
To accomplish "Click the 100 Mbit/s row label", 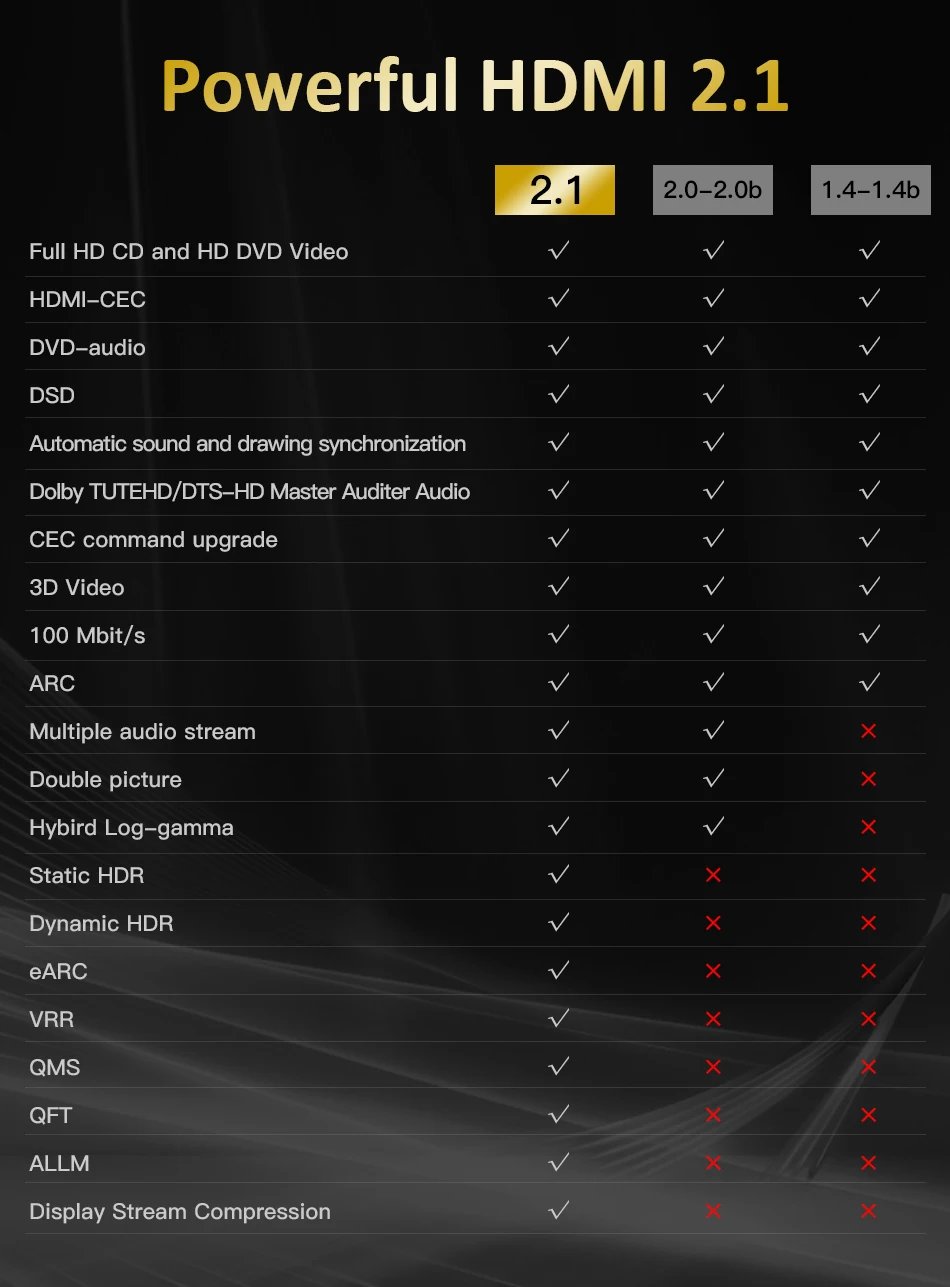I will point(88,636).
